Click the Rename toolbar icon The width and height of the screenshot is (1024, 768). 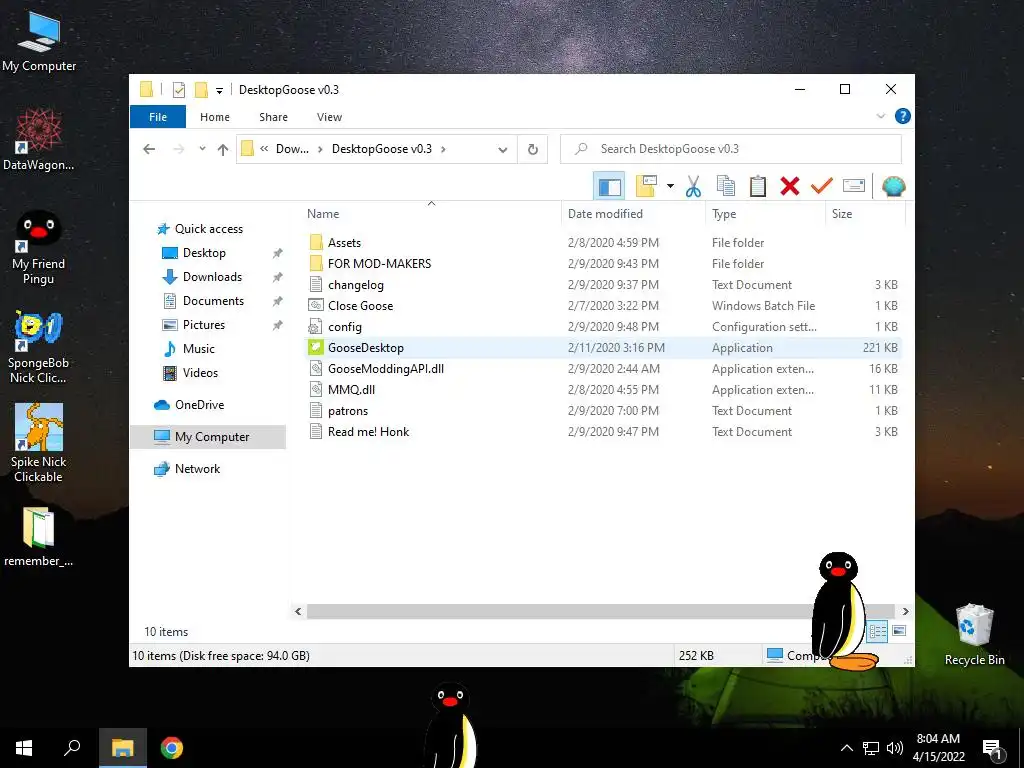tap(854, 186)
